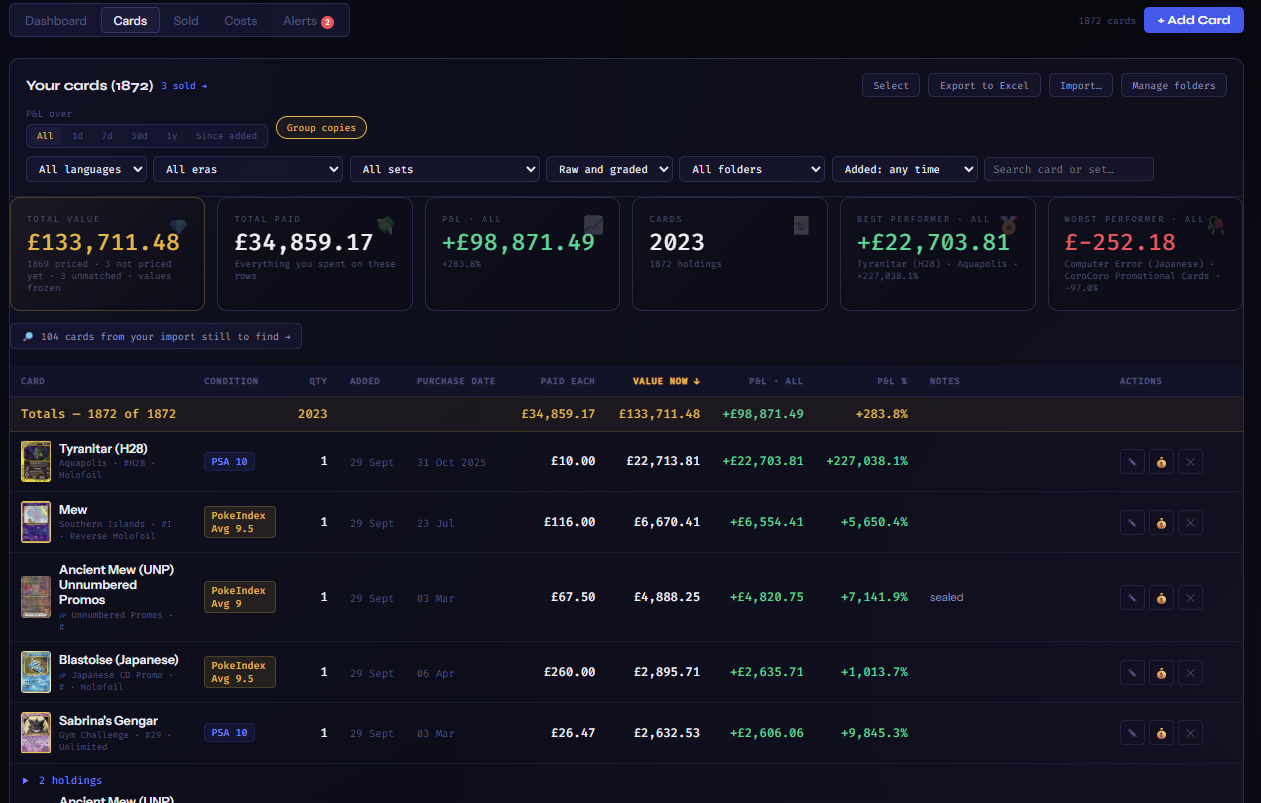Click the icon on the Total Paid tile

386,226
